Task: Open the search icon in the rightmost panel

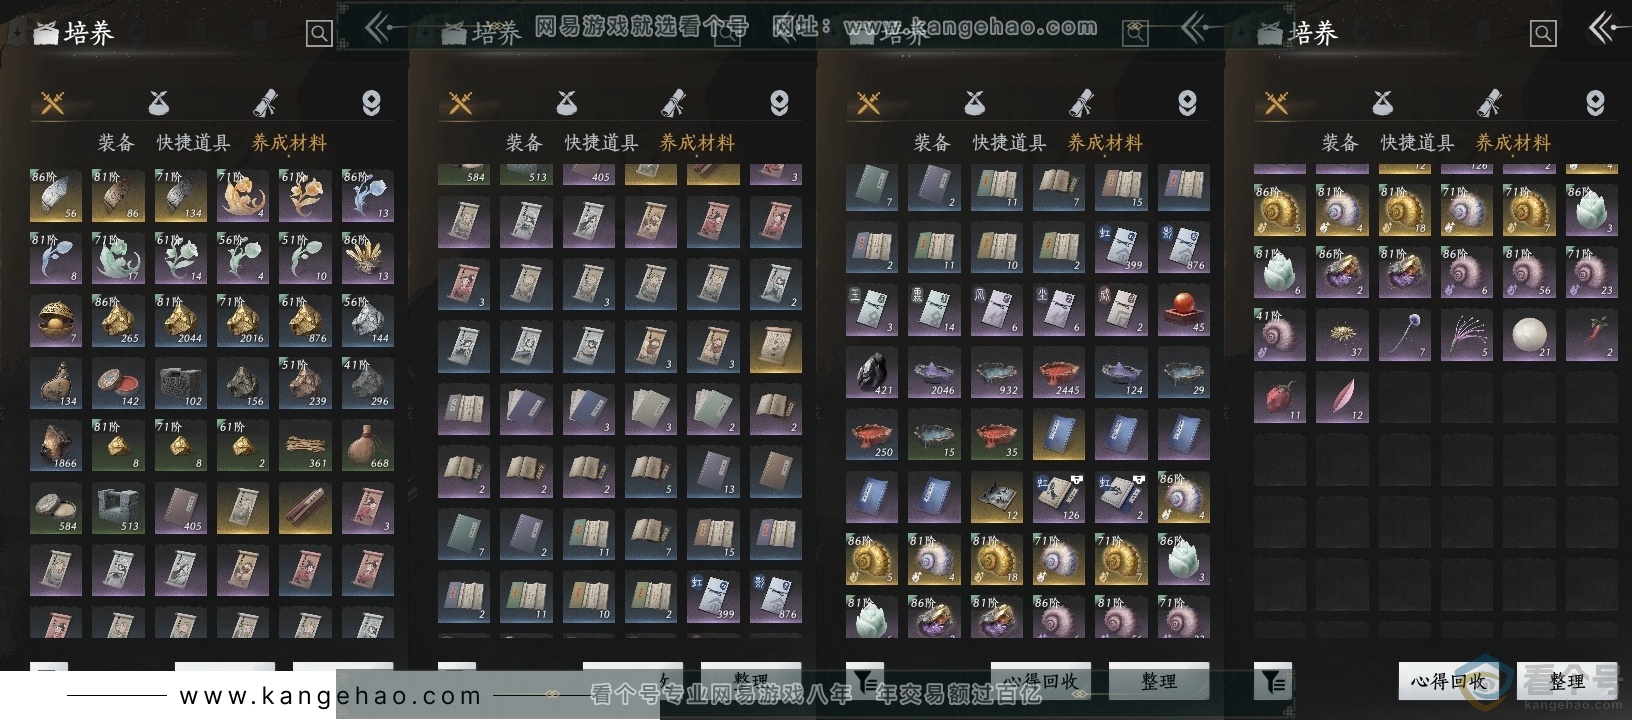Action: [x=1543, y=34]
